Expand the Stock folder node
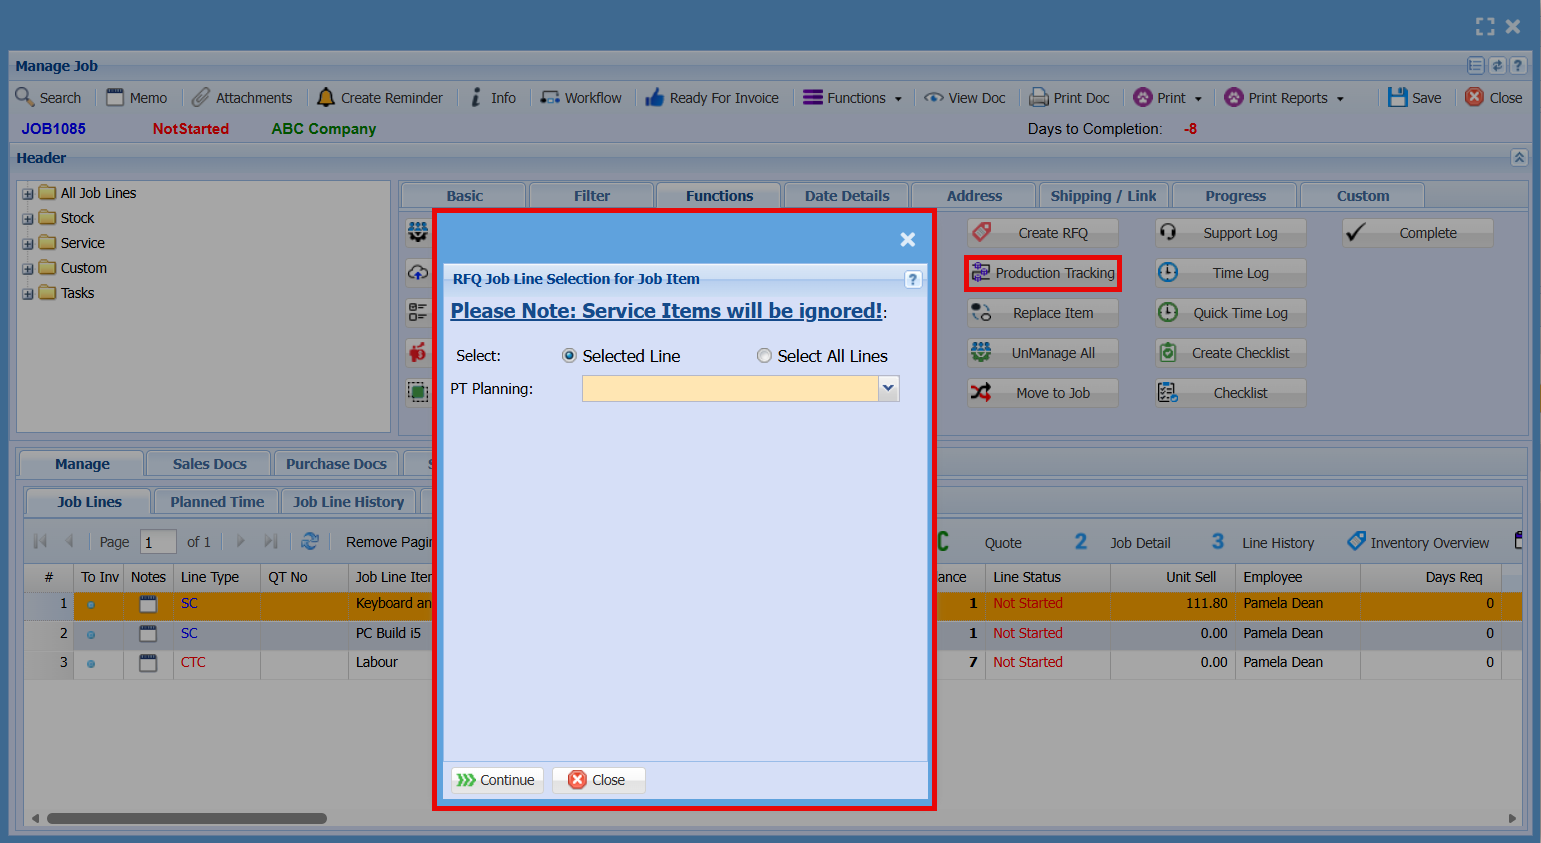1541x843 pixels. coord(28,219)
